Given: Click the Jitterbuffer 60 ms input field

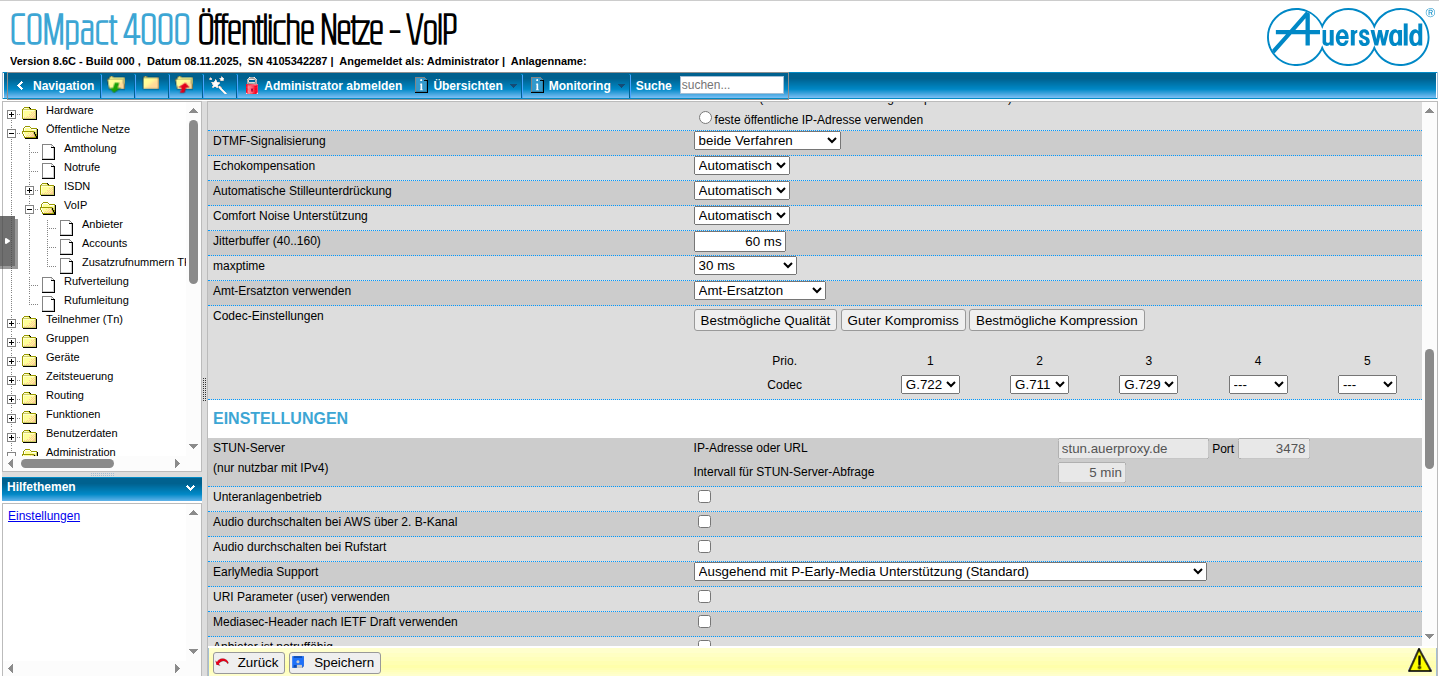Looking at the screenshot, I should click(x=740, y=241).
